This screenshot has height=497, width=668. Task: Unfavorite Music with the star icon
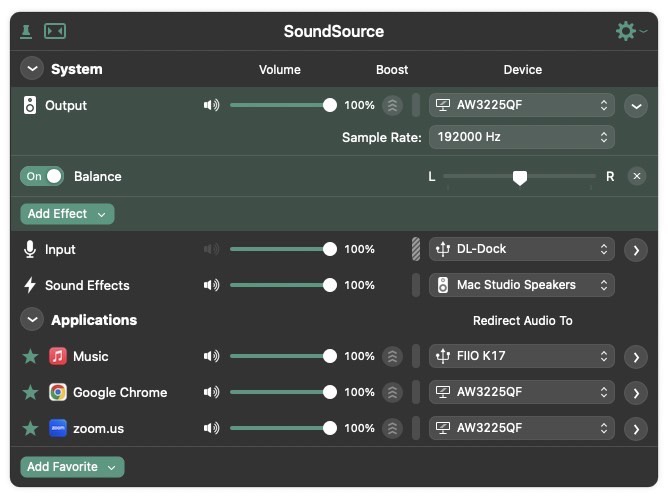click(x=30, y=356)
